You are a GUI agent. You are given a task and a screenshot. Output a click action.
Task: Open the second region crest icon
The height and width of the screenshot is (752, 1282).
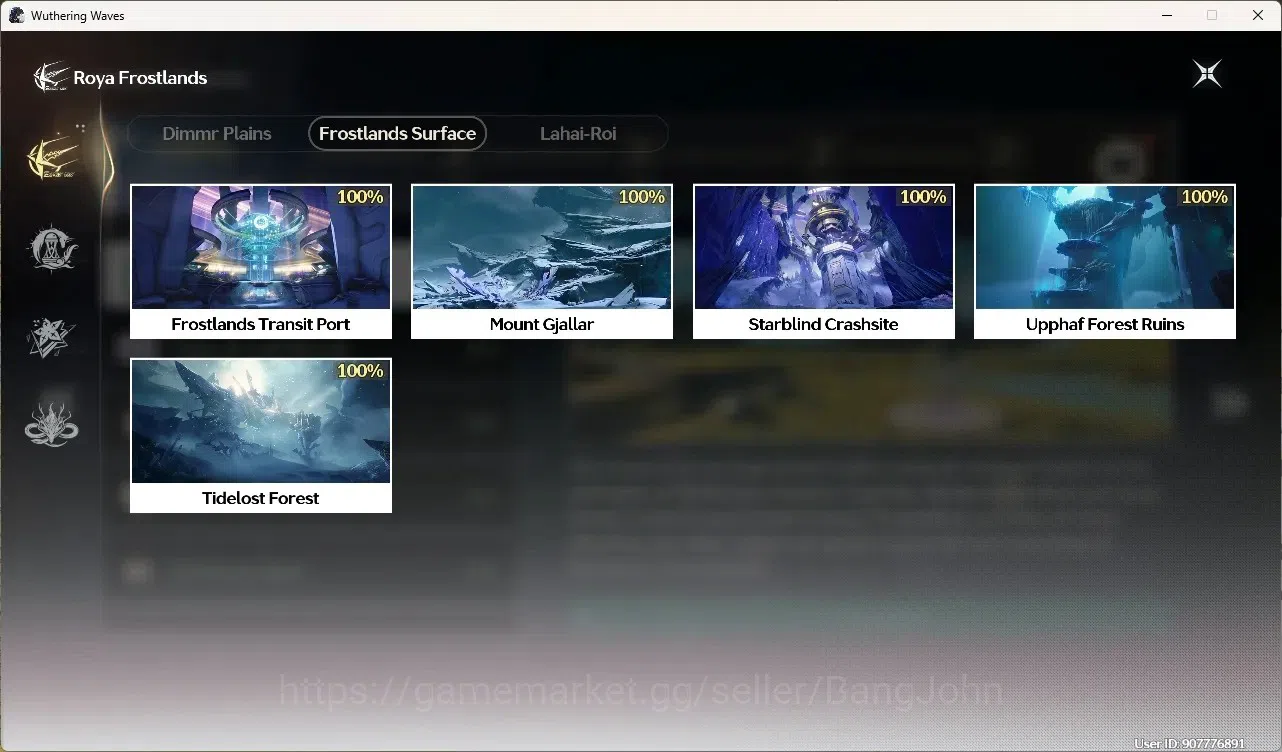point(51,248)
